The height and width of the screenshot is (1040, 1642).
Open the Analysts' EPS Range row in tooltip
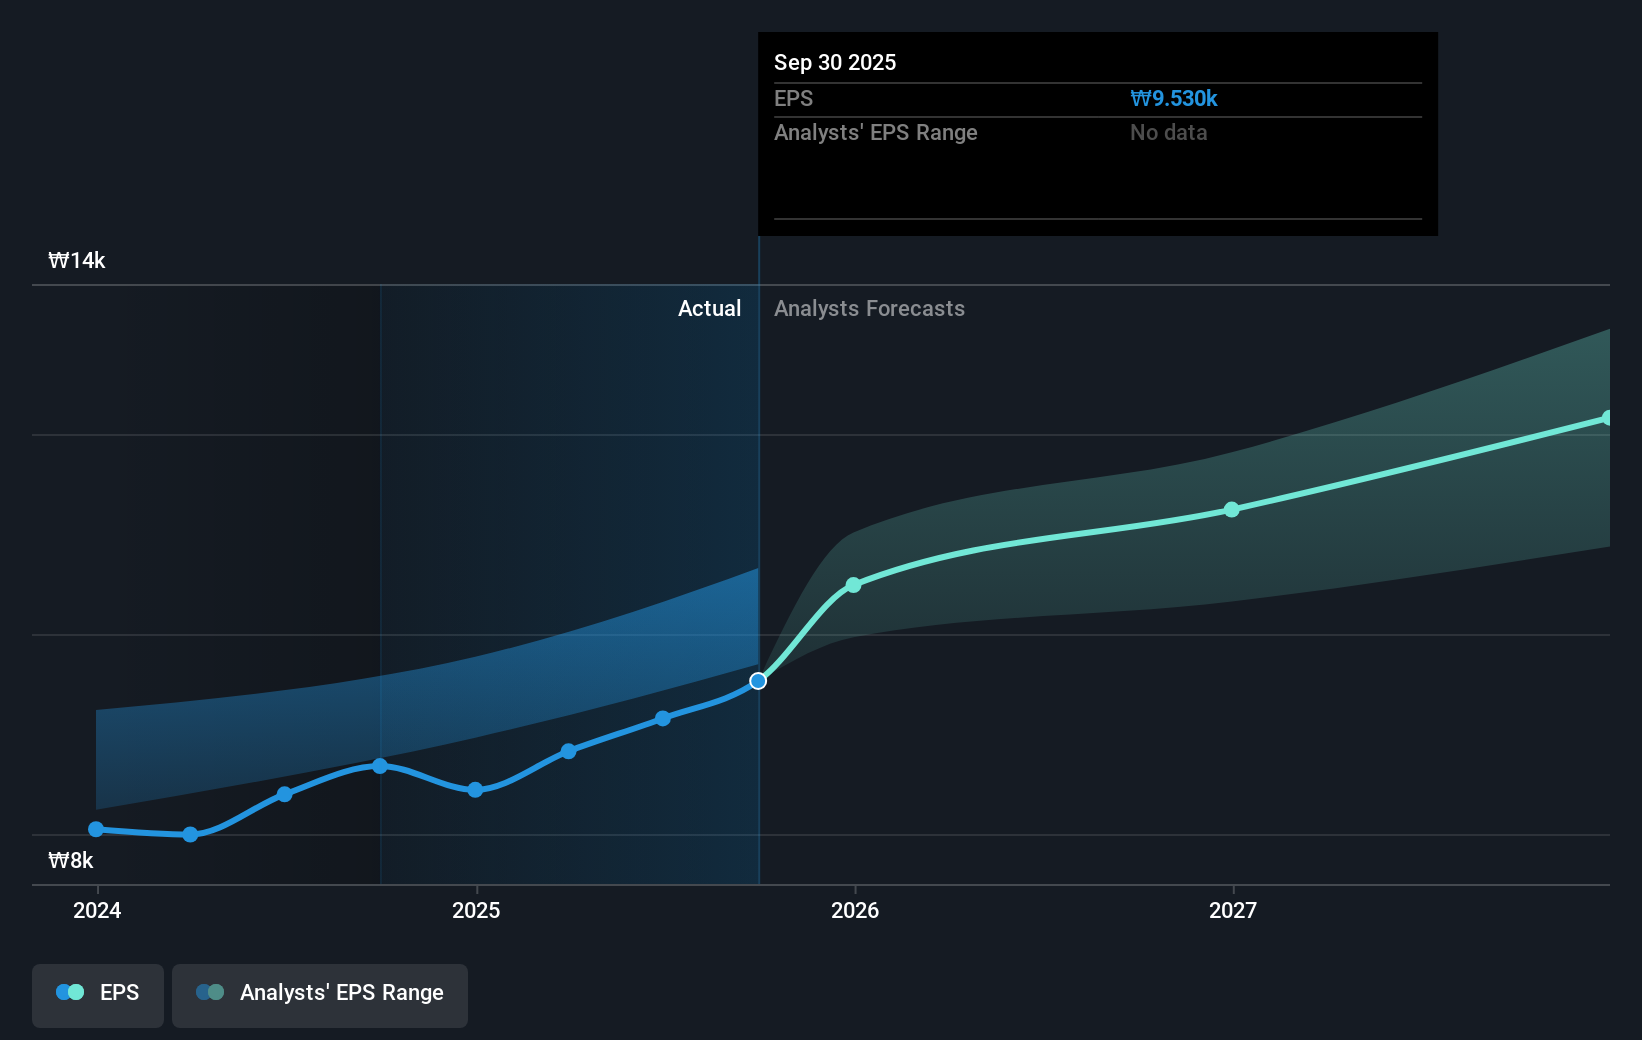[x=876, y=132]
